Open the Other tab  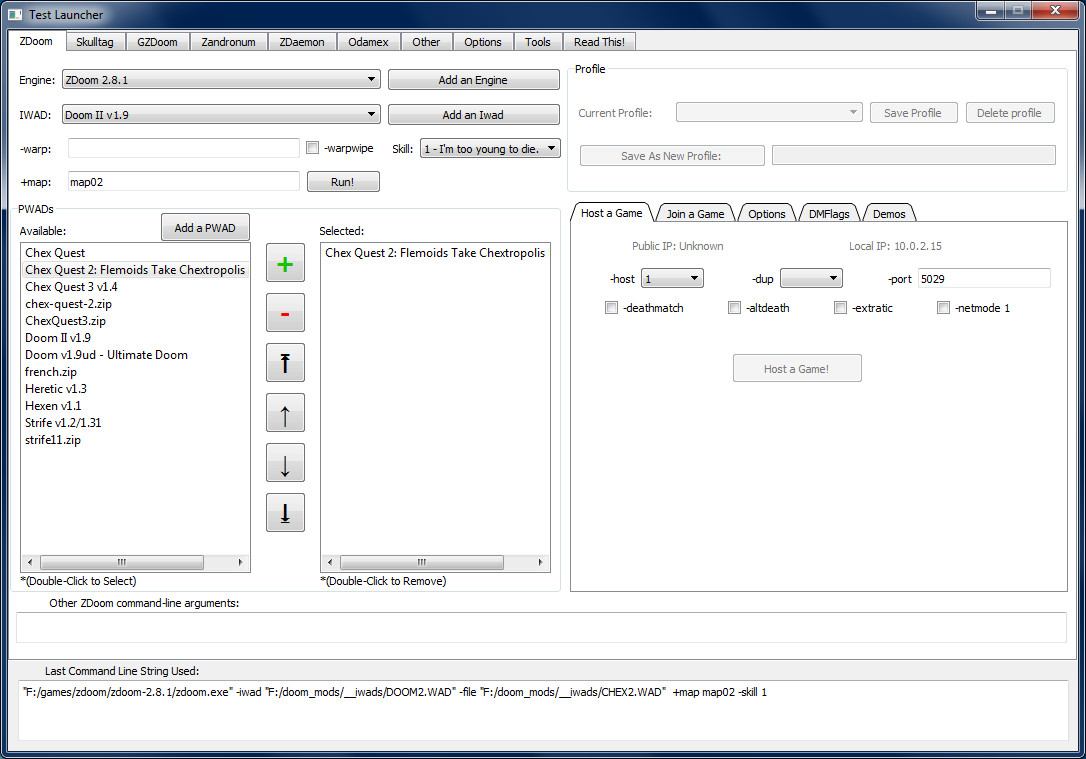click(426, 42)
